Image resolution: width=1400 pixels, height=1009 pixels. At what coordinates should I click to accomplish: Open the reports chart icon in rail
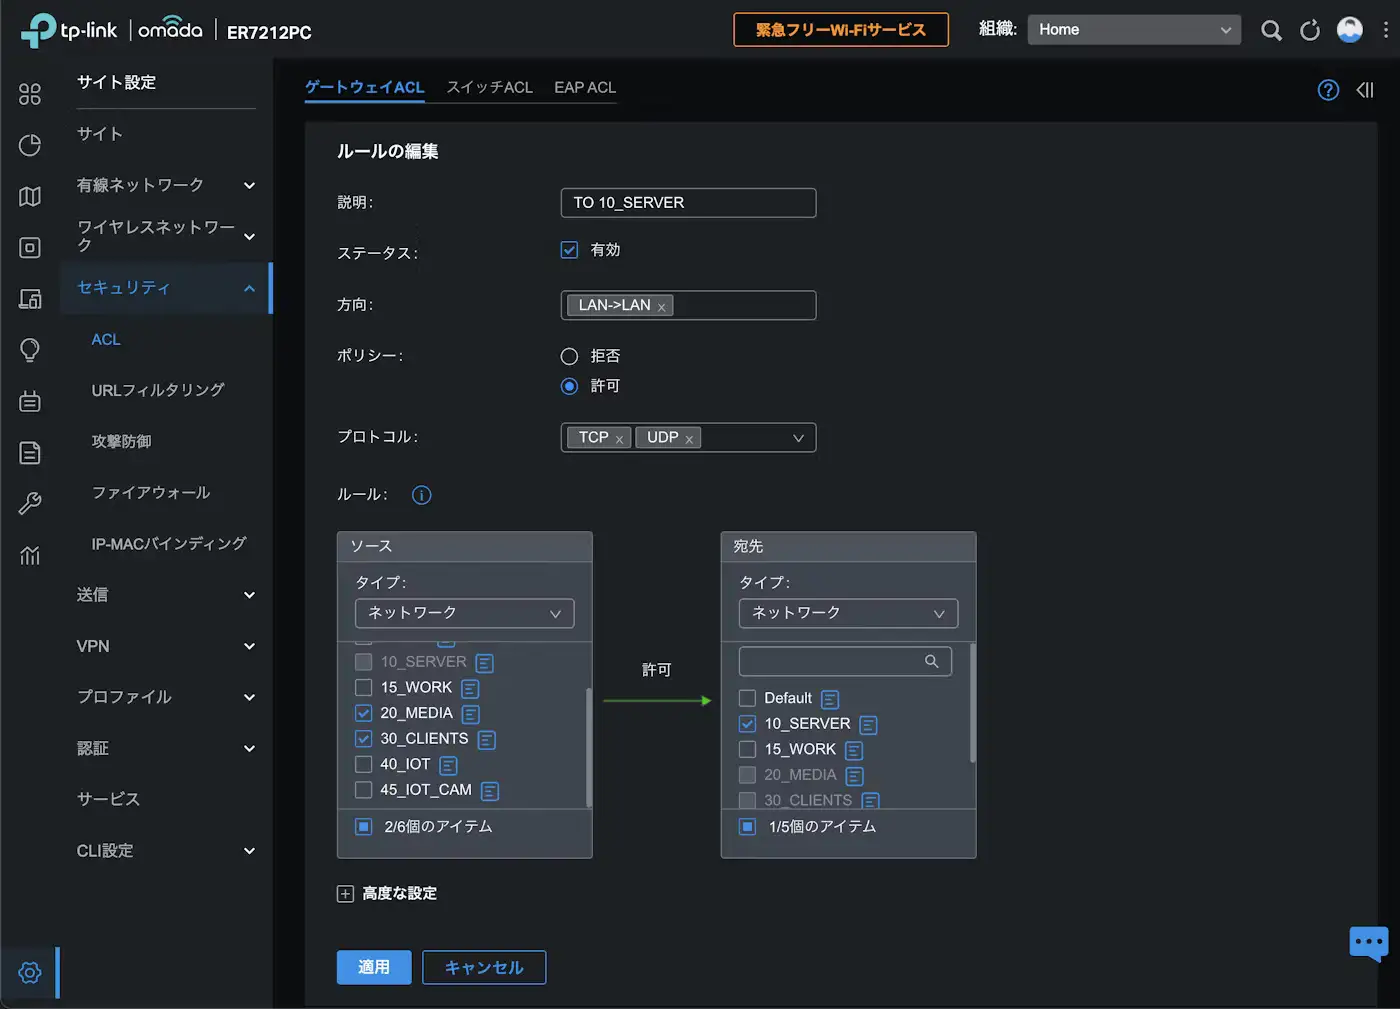30,555
